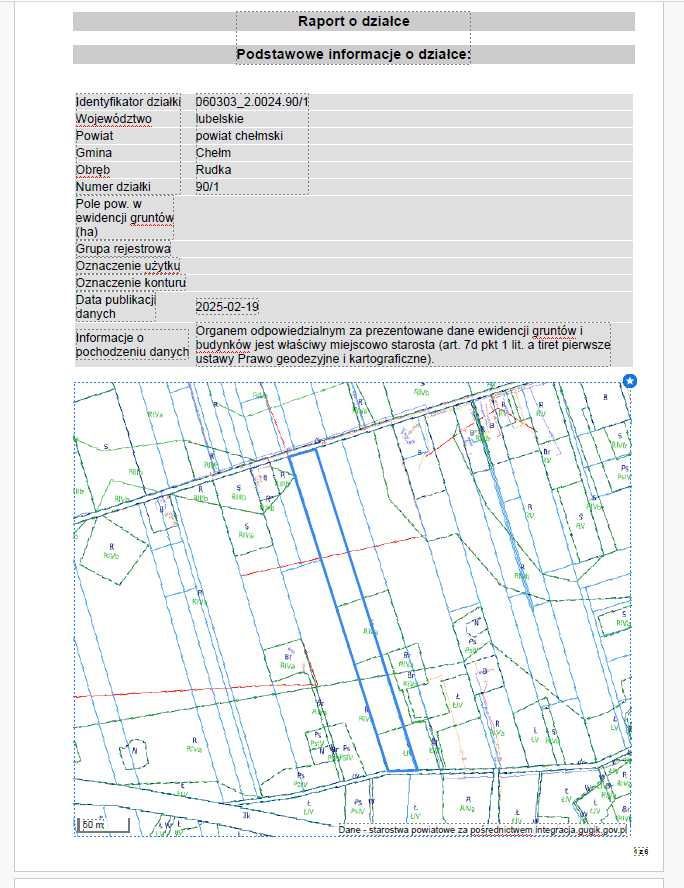The image size is (684, 888).
Task: Click the 'Oznaczenie użytku' label
Action: [x=128, y=266]
